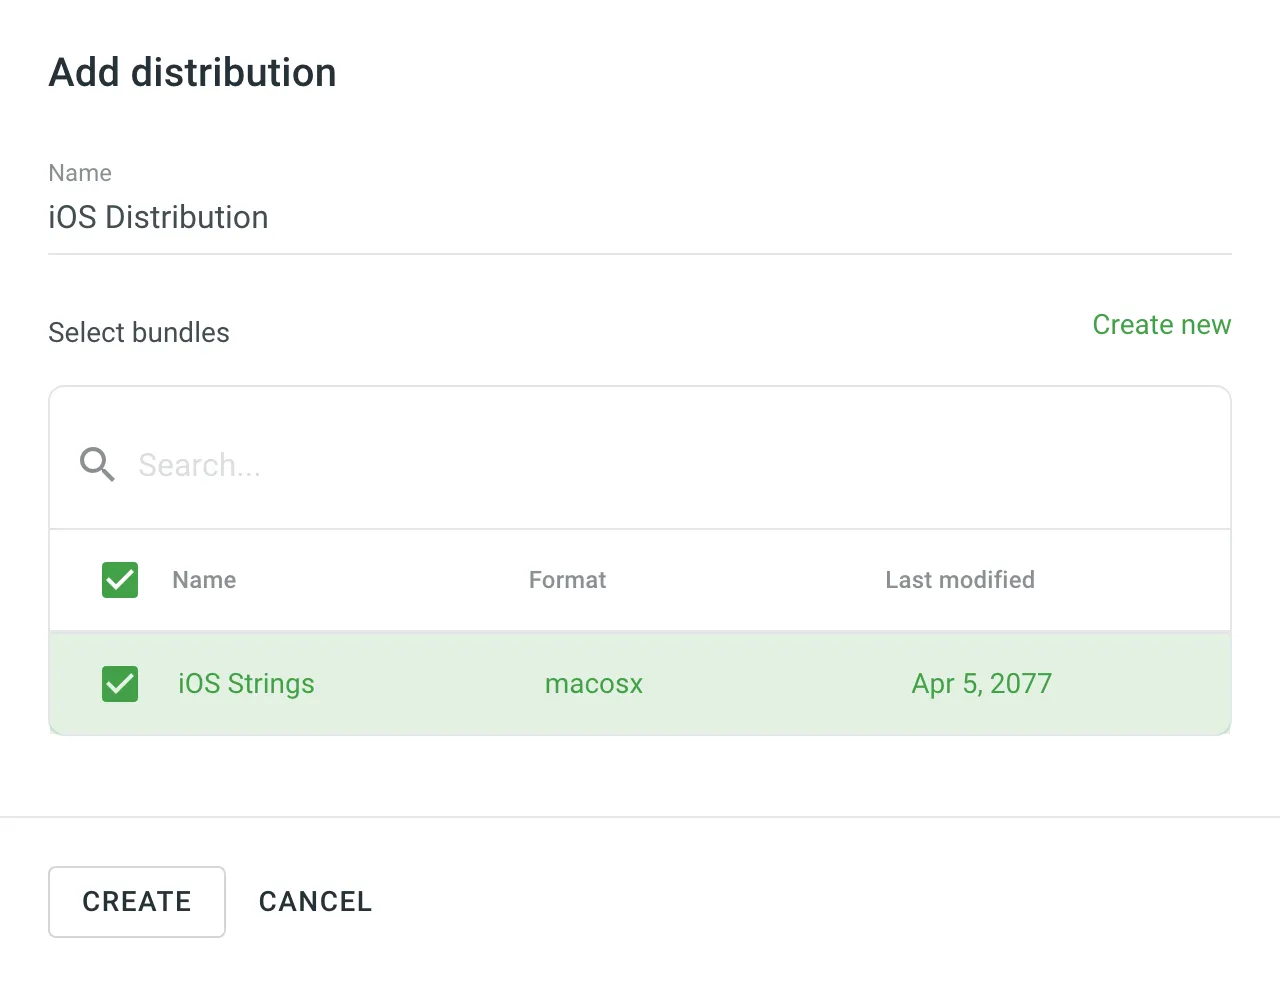Select the iOS Strings bundle row
This screenshot has height=986, width=1280.
point(640,684)
